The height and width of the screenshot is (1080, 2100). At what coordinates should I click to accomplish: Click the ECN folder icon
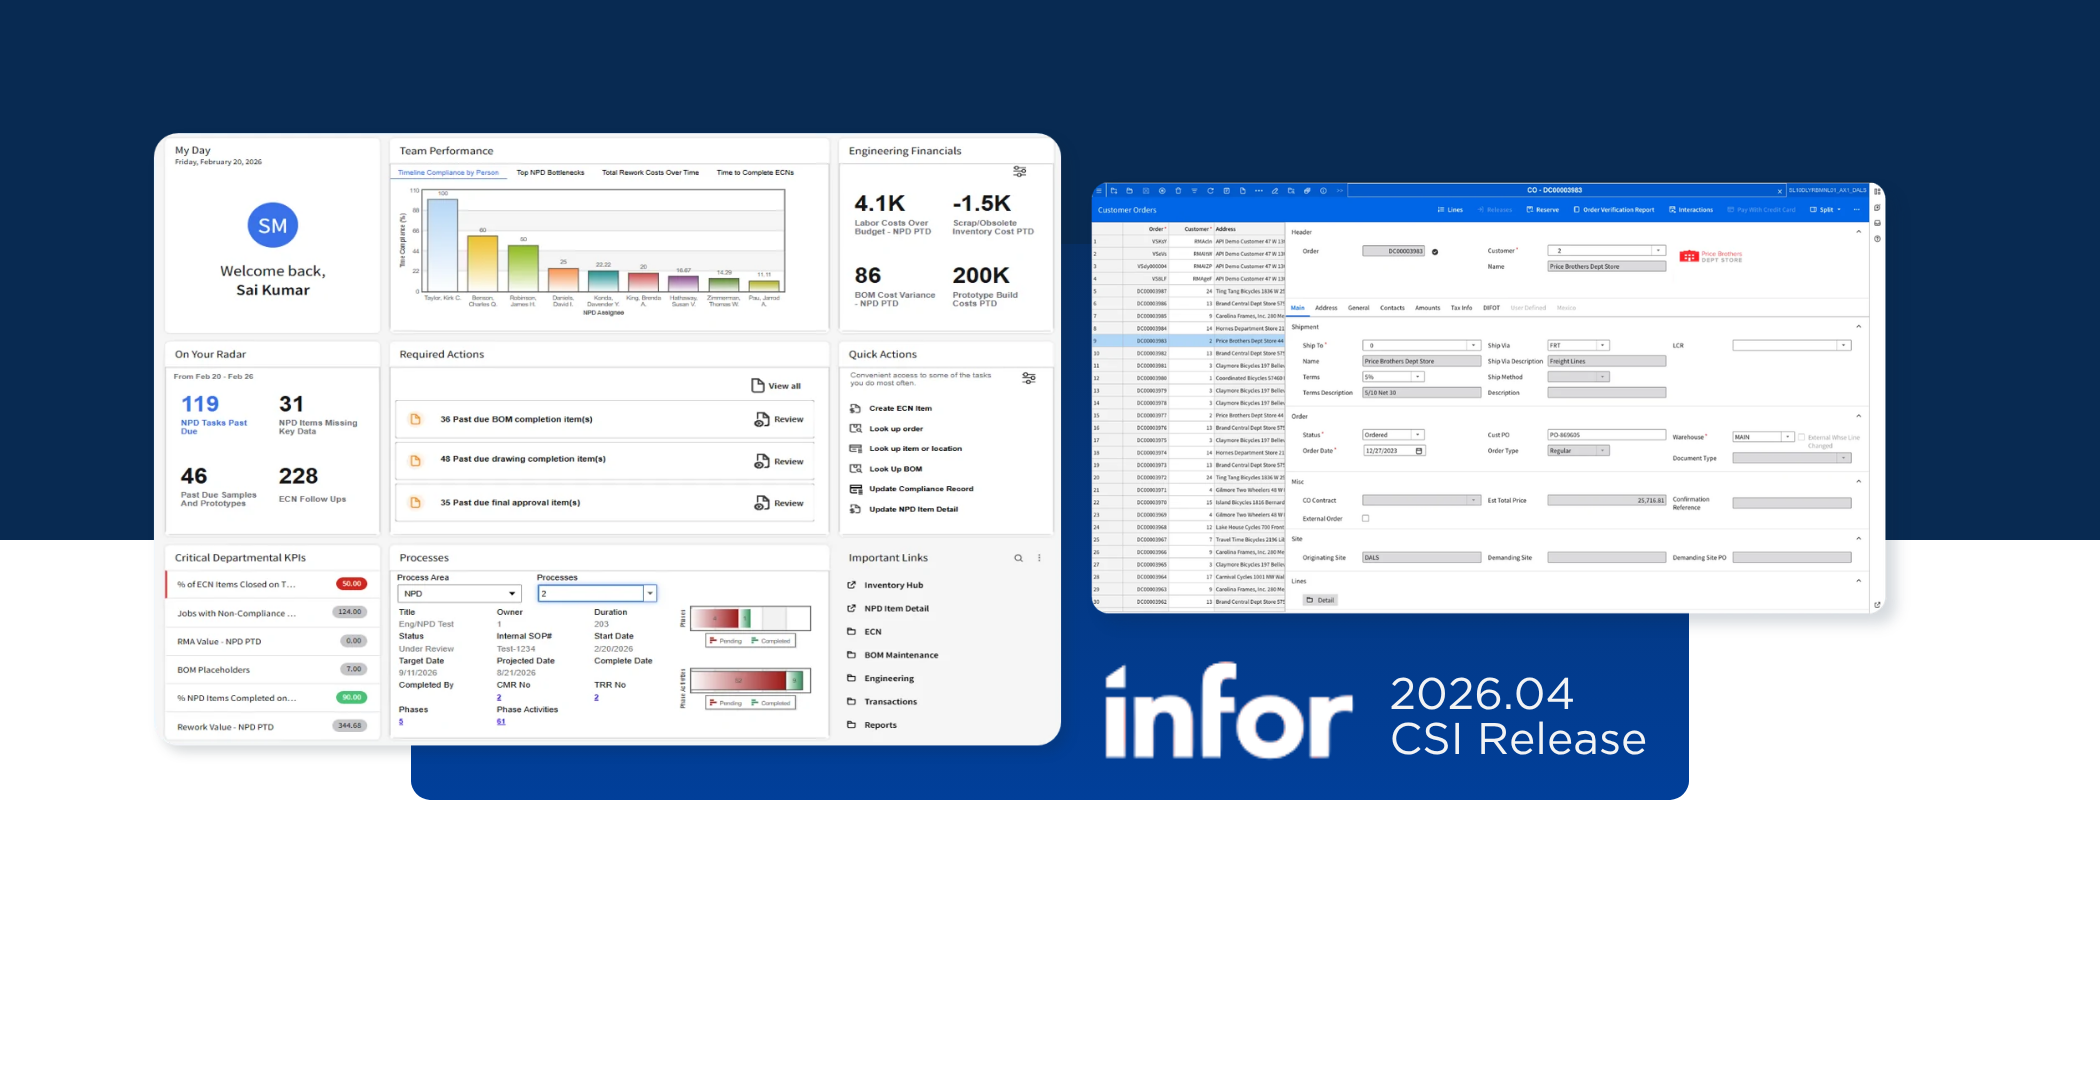coord(852,631)
